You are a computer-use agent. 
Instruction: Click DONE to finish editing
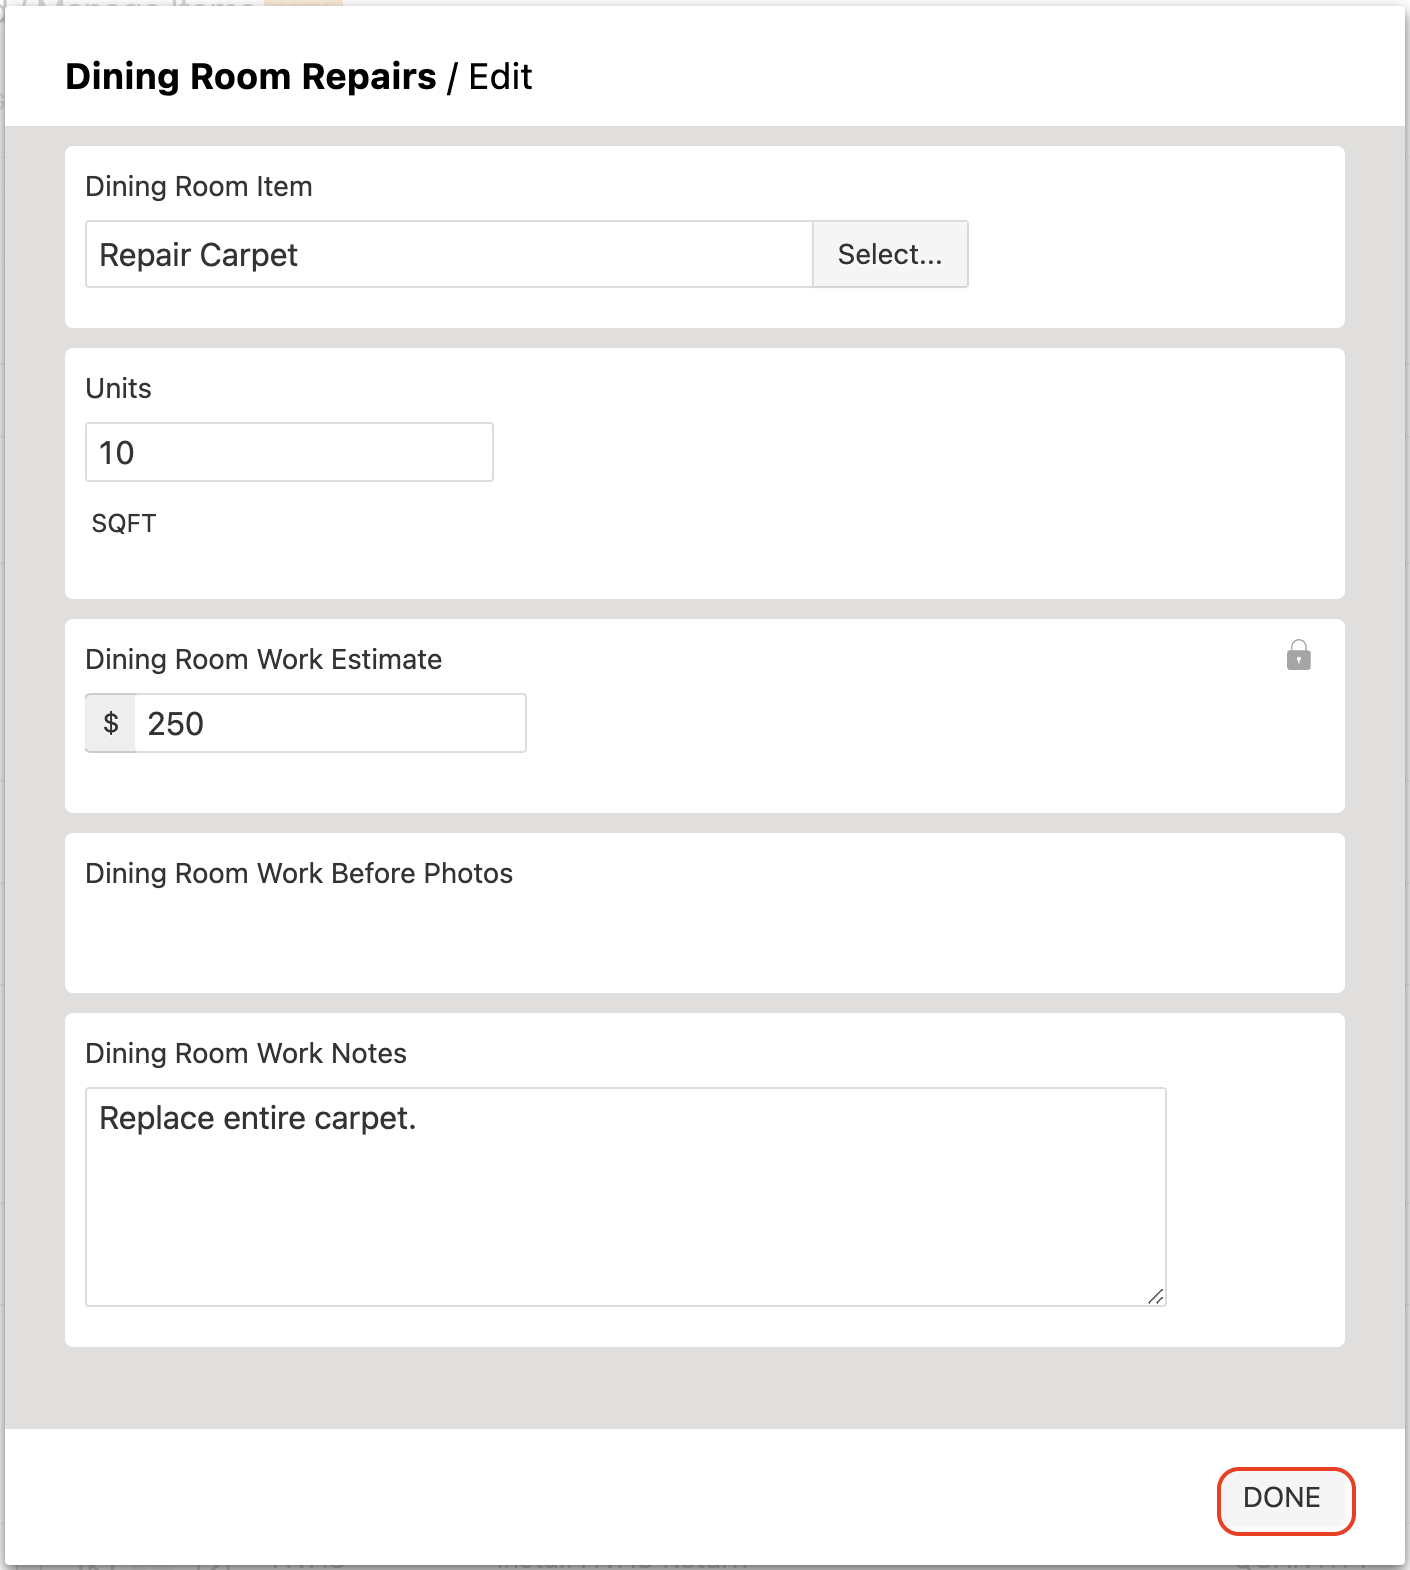[x=1284, y=1499]
